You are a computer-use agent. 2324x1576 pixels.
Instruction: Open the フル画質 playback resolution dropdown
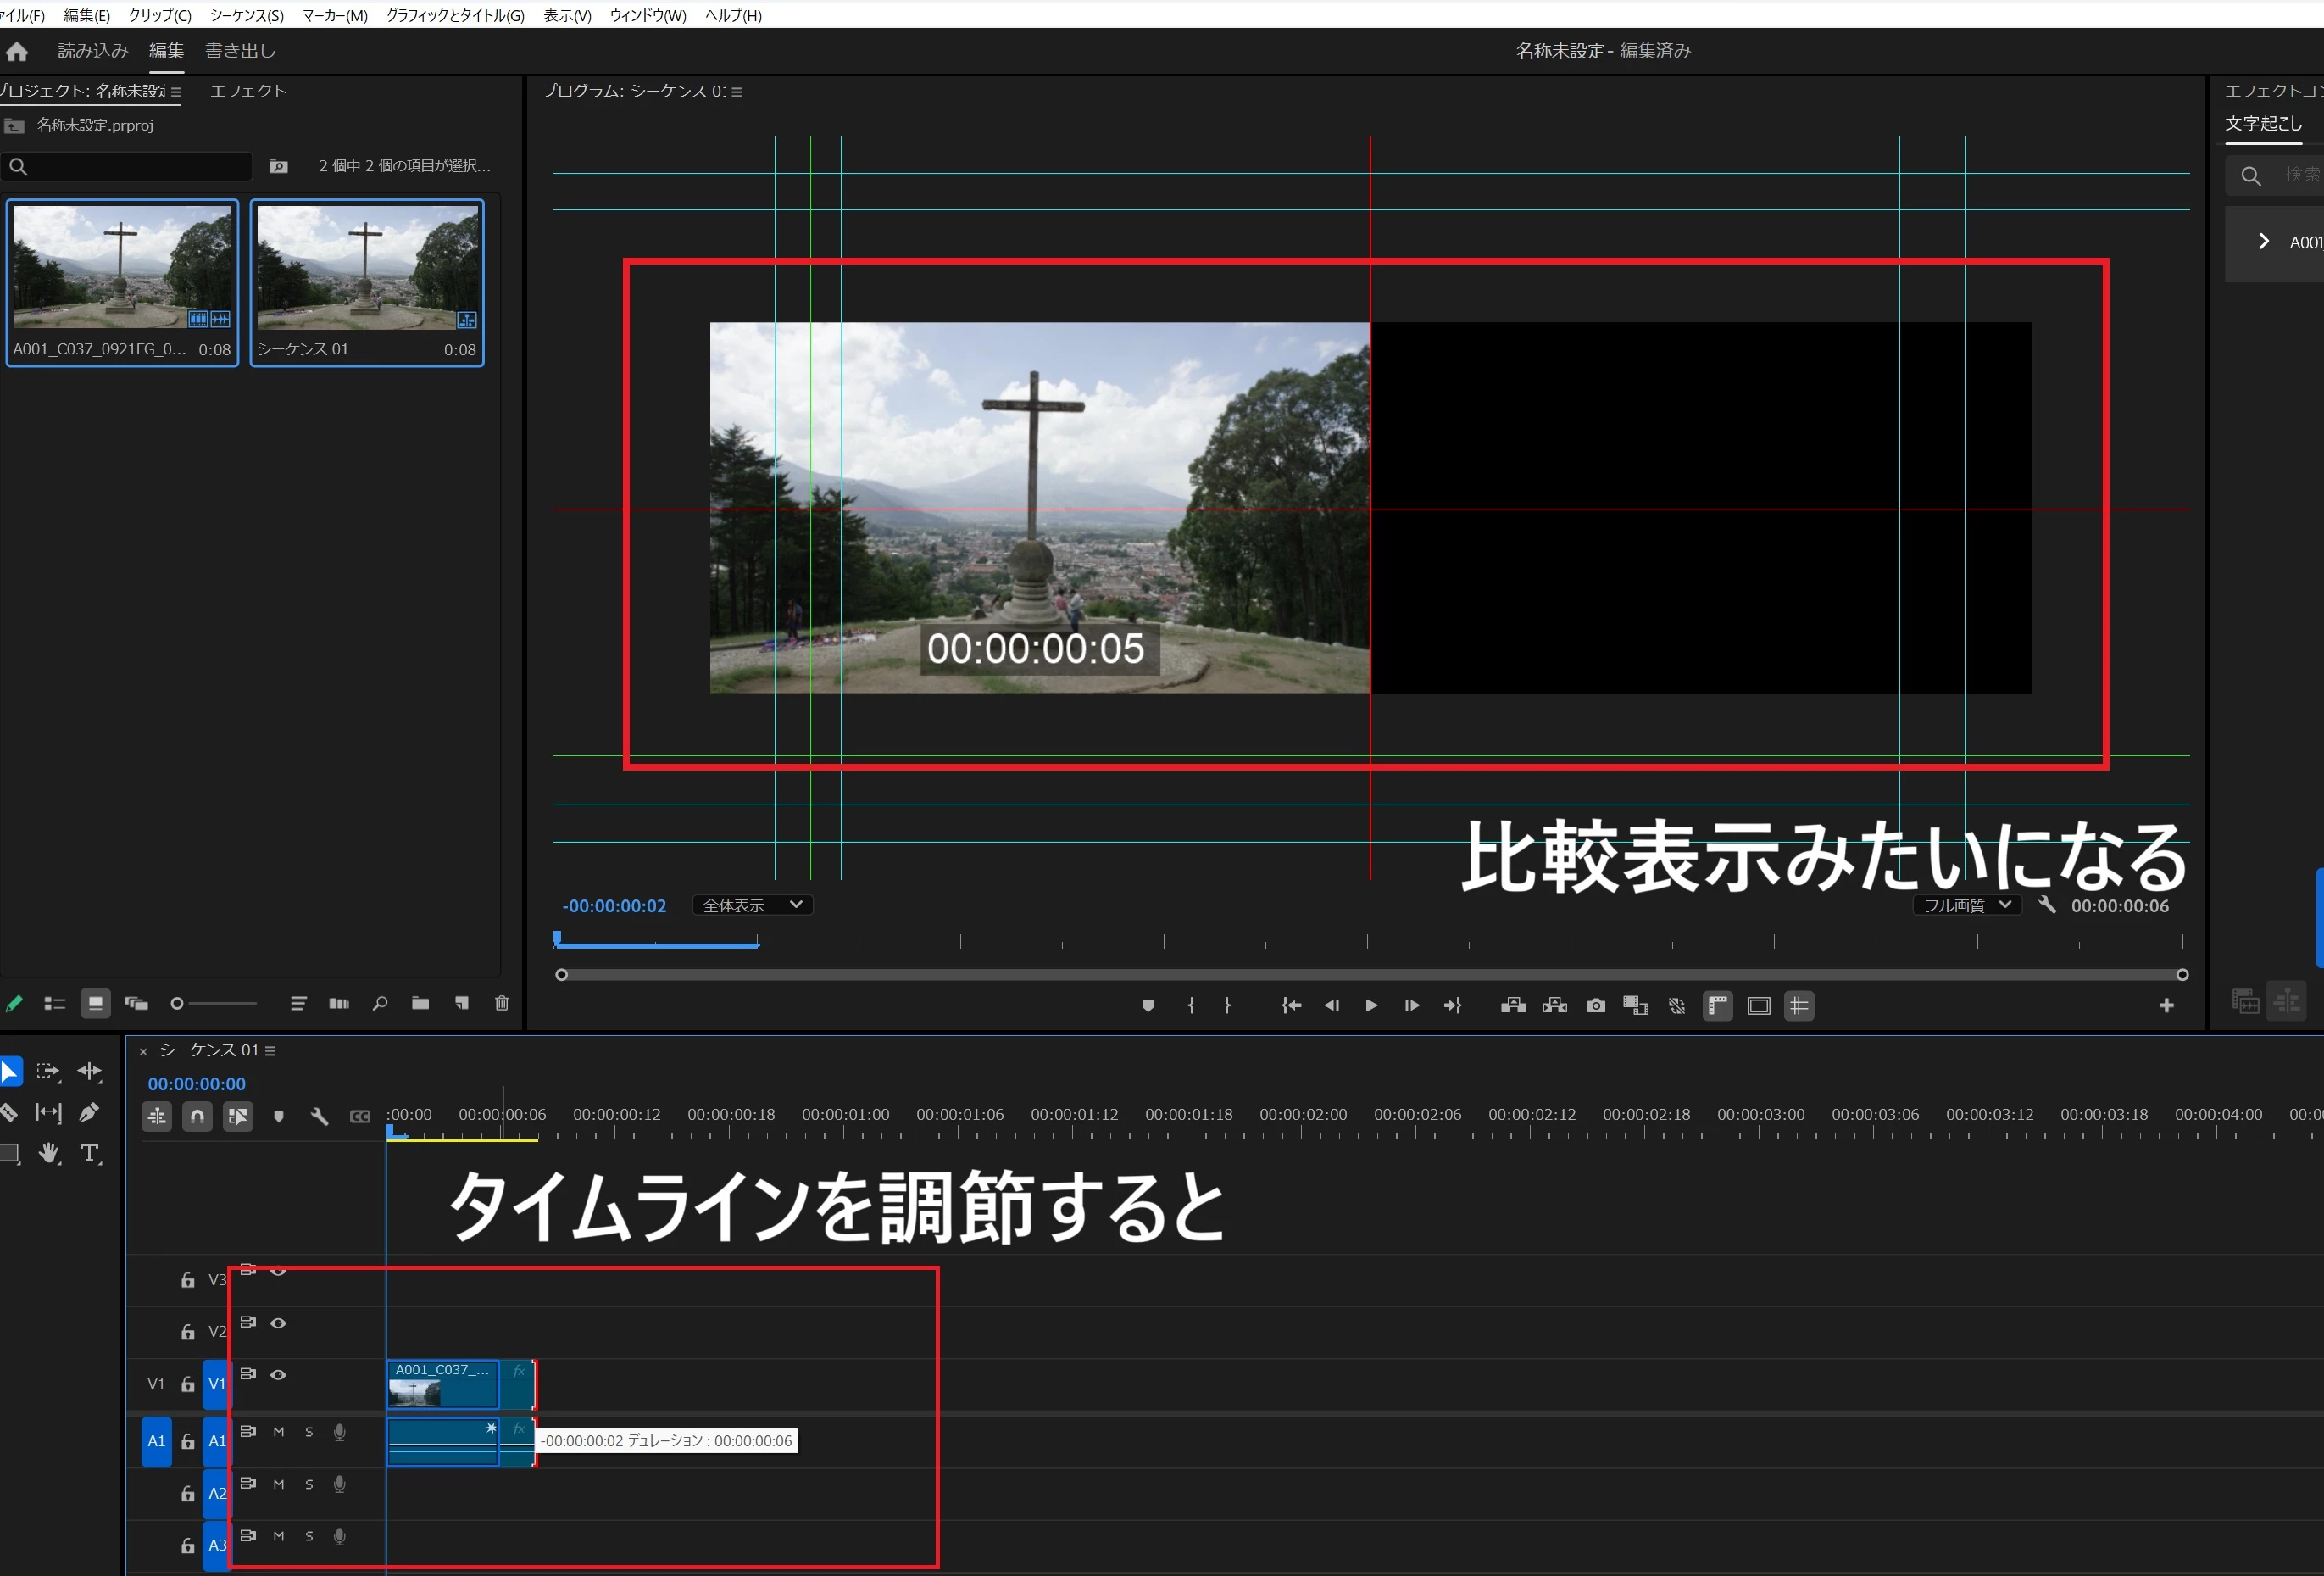[1966, 905]
